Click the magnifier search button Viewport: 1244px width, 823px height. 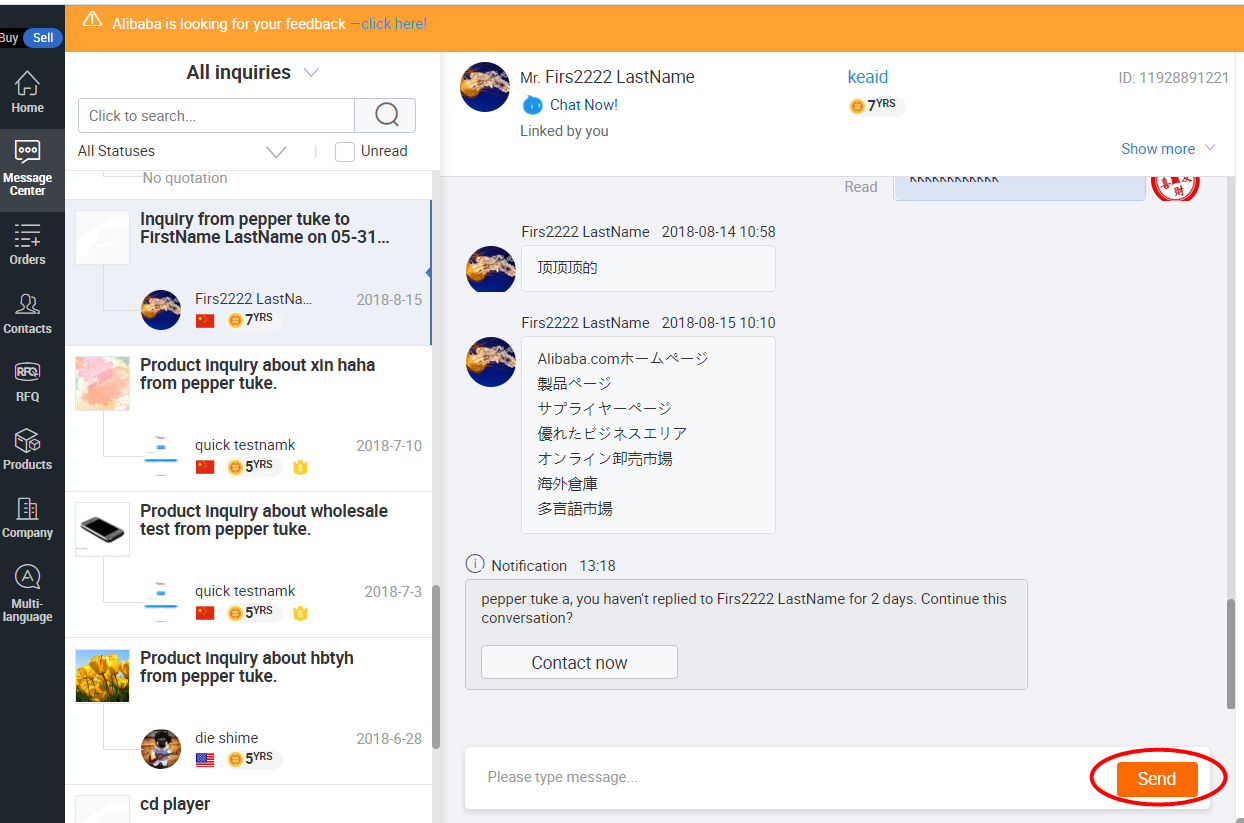tap(386, 115)
